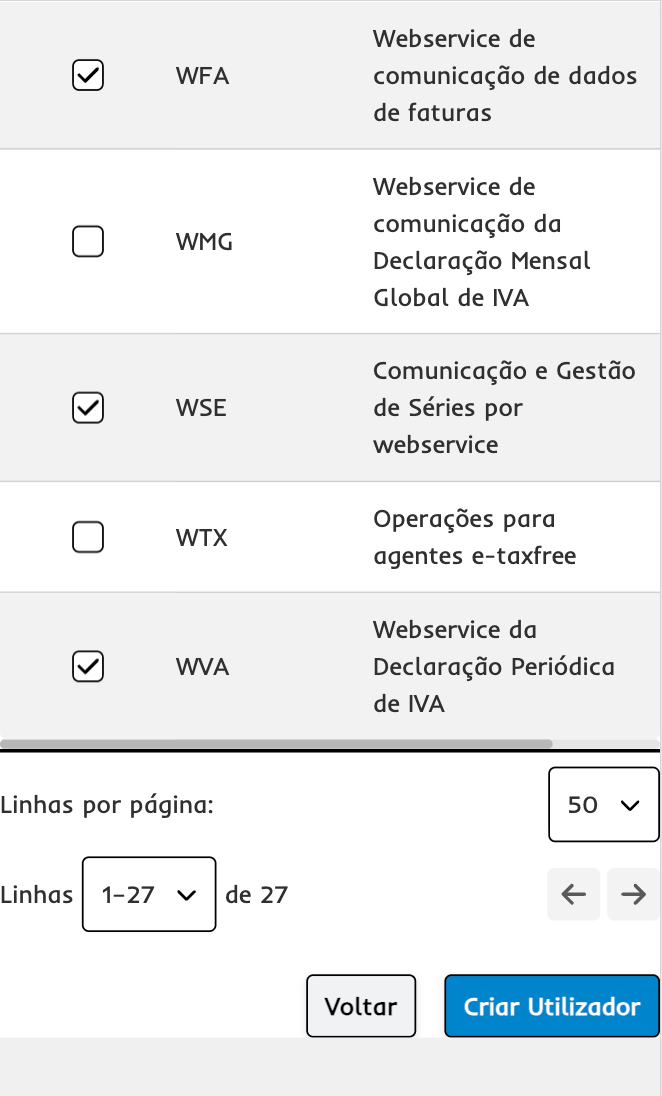Image resolution: width=662 pixels, height=1096 pixels.
Task: Enable the WMG row checkbox
Action: (x=88, y=241)
